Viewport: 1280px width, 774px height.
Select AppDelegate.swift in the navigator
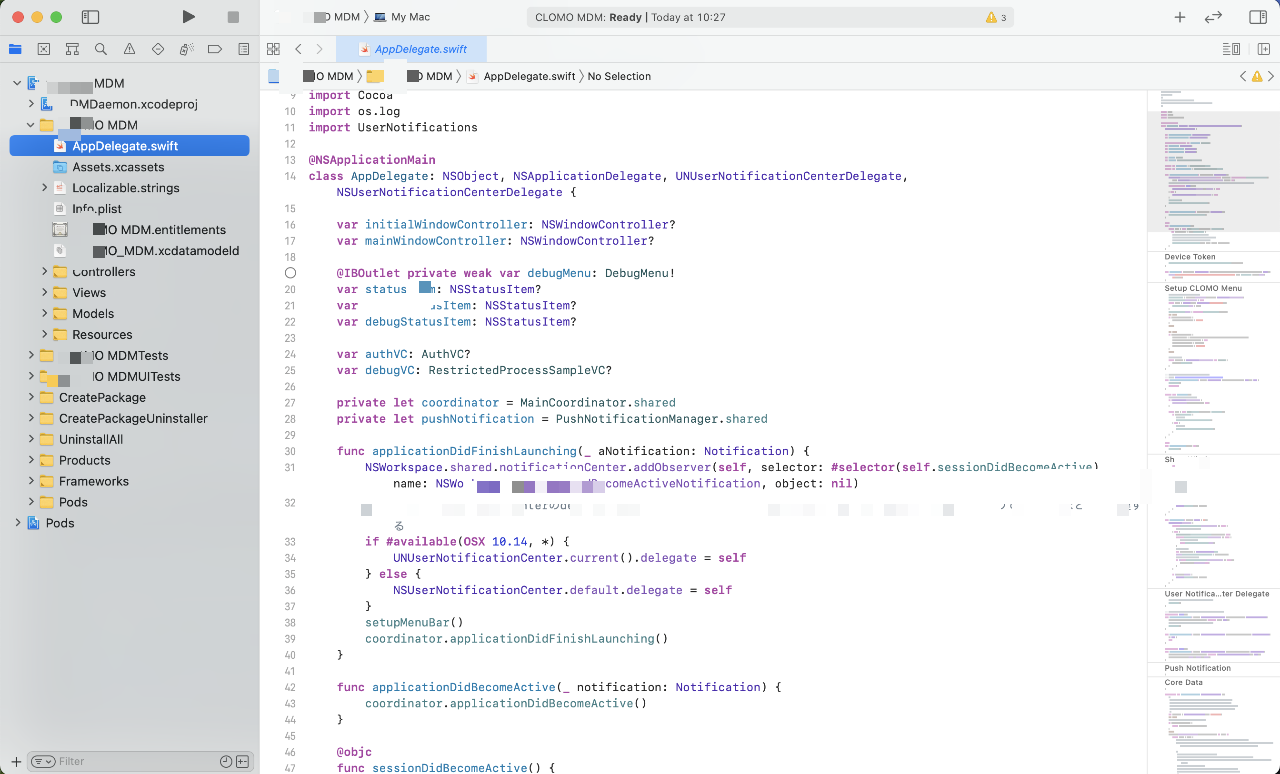(x=129, y=146)
